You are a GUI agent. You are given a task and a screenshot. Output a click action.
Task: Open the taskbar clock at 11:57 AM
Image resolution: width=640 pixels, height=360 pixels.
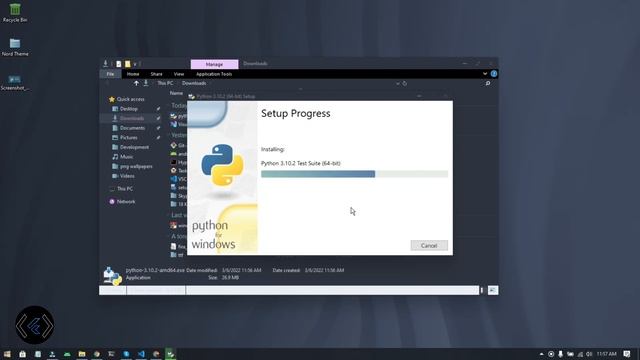pos(607,354)
